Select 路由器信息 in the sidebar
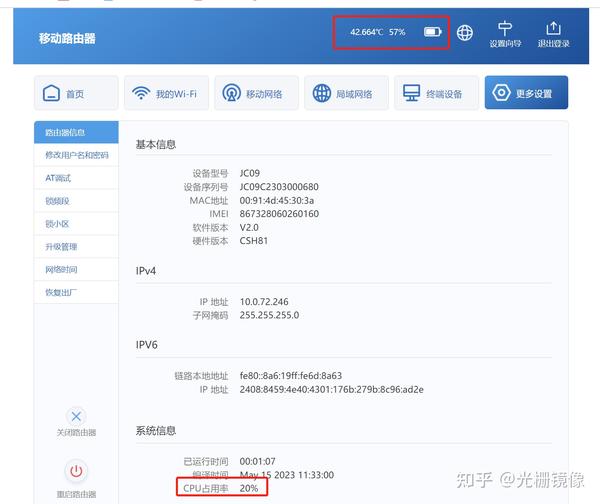This screenshot has height=504, width=600. coord(76,132)
